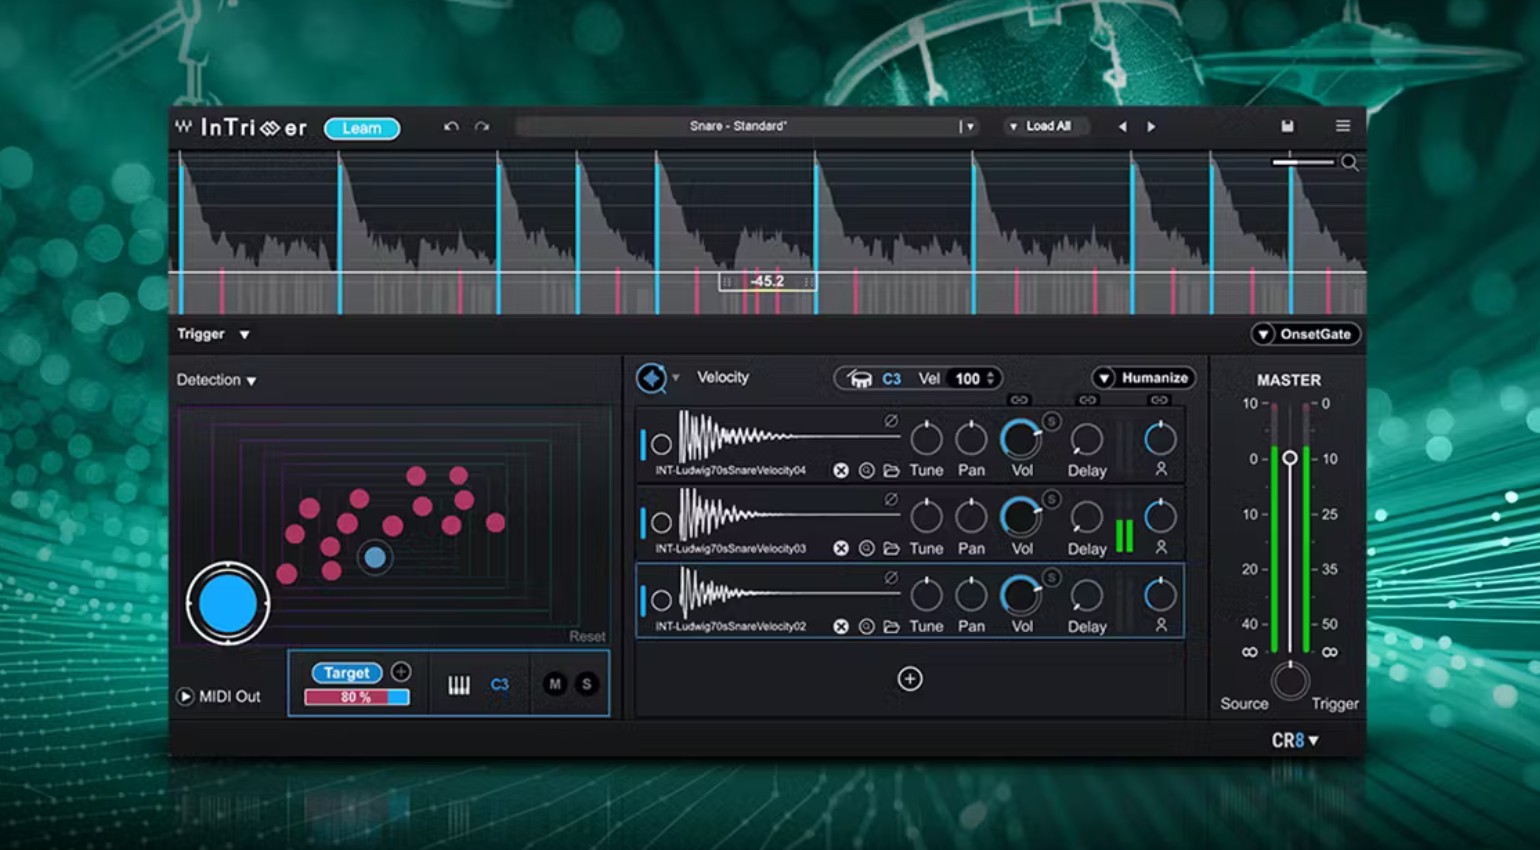This screenshot has height=850, width=1540.
Task: Toggle the link icon above the Vol column
Action: point(1019,400)
